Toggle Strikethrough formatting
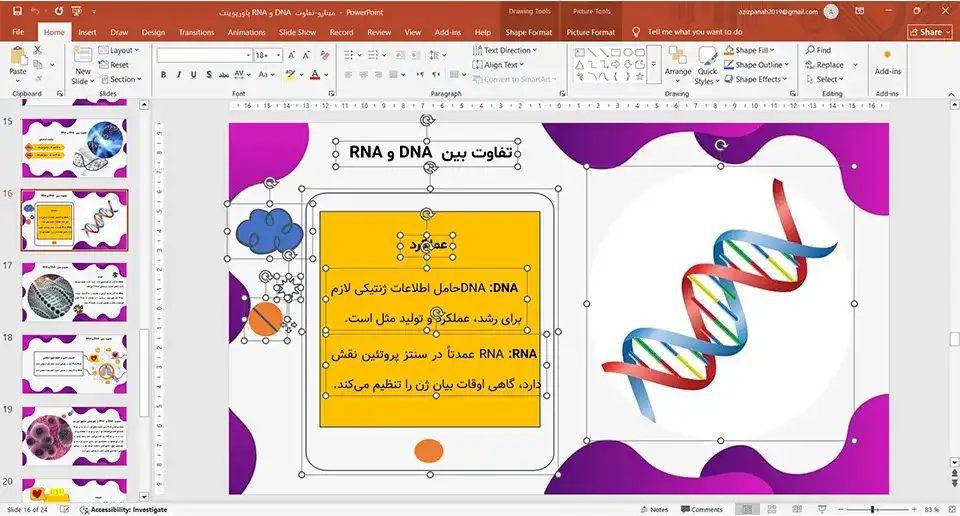960x516 pixels. [x=223, y=75]
